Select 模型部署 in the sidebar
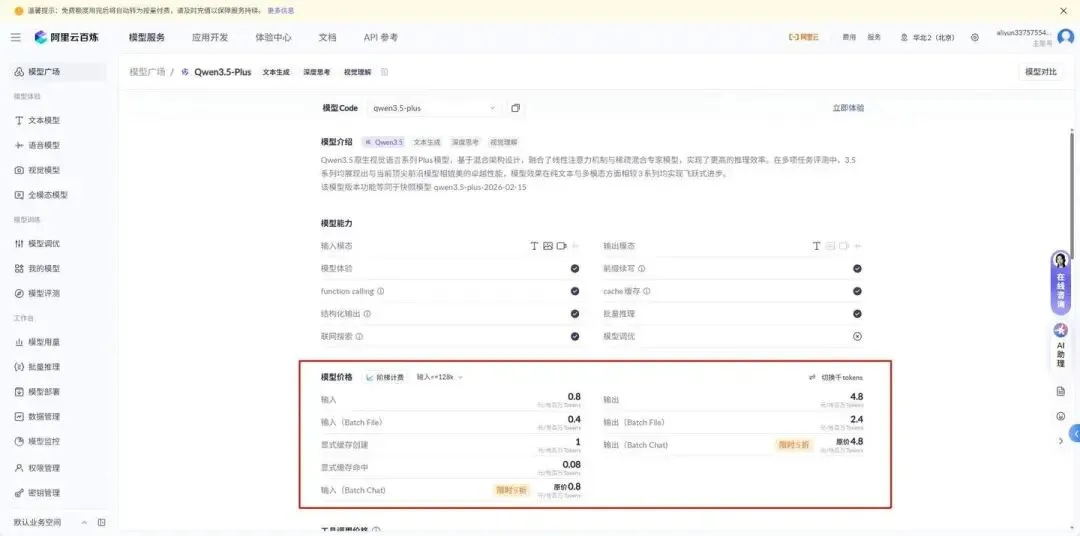1080x536 pixels. point(59,392)
